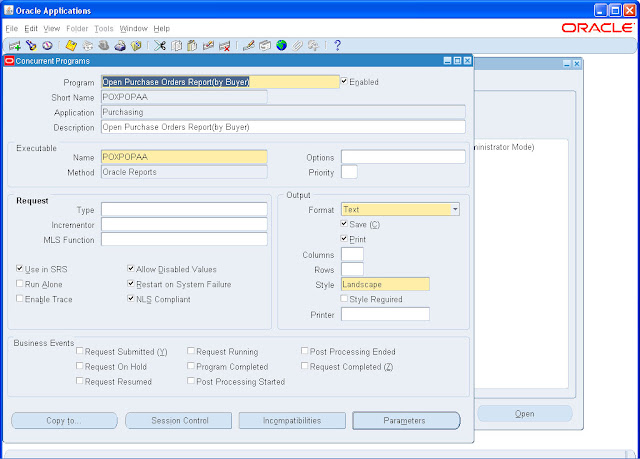Click the MLS Function field

pos(184,239)
